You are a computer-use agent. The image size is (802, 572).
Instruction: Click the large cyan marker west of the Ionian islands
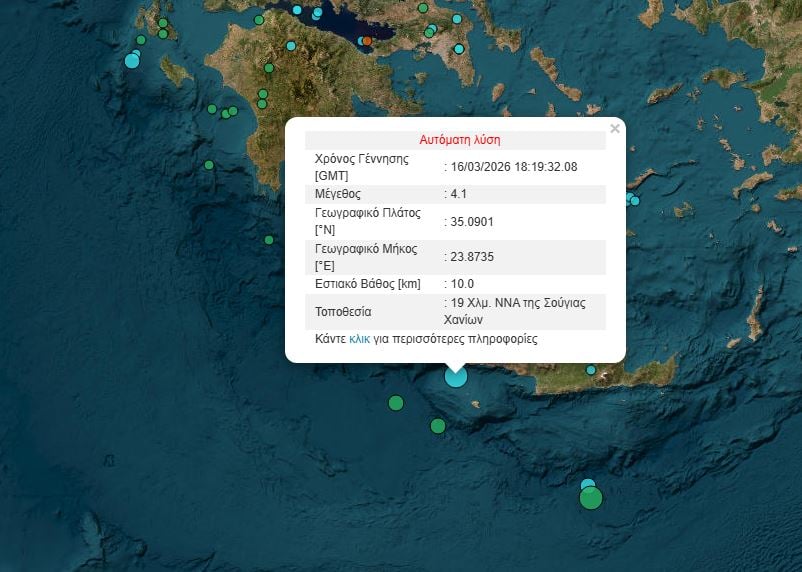click(132, 61)
